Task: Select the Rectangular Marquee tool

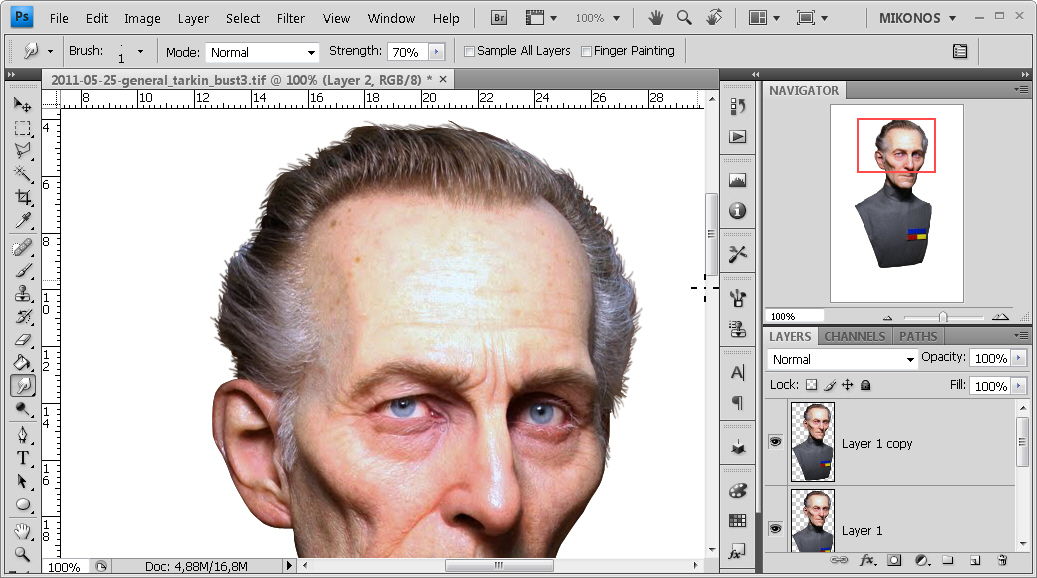Action: click(22, 128)
